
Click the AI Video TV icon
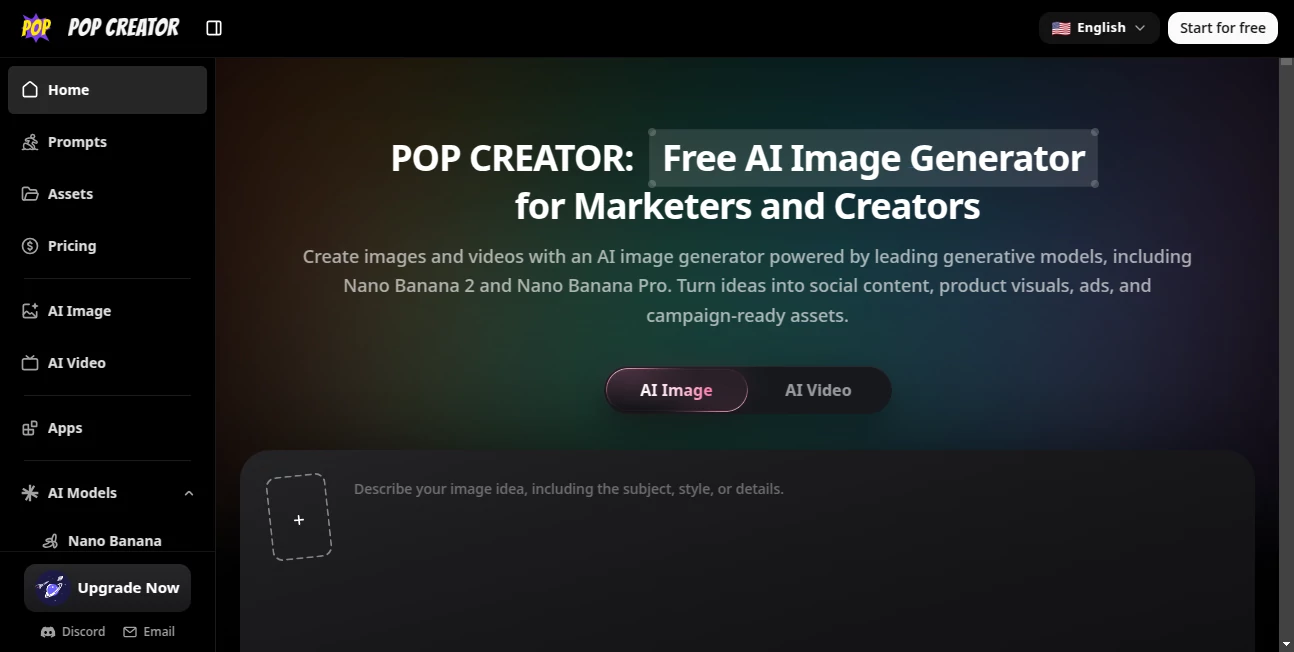point(30,363)
